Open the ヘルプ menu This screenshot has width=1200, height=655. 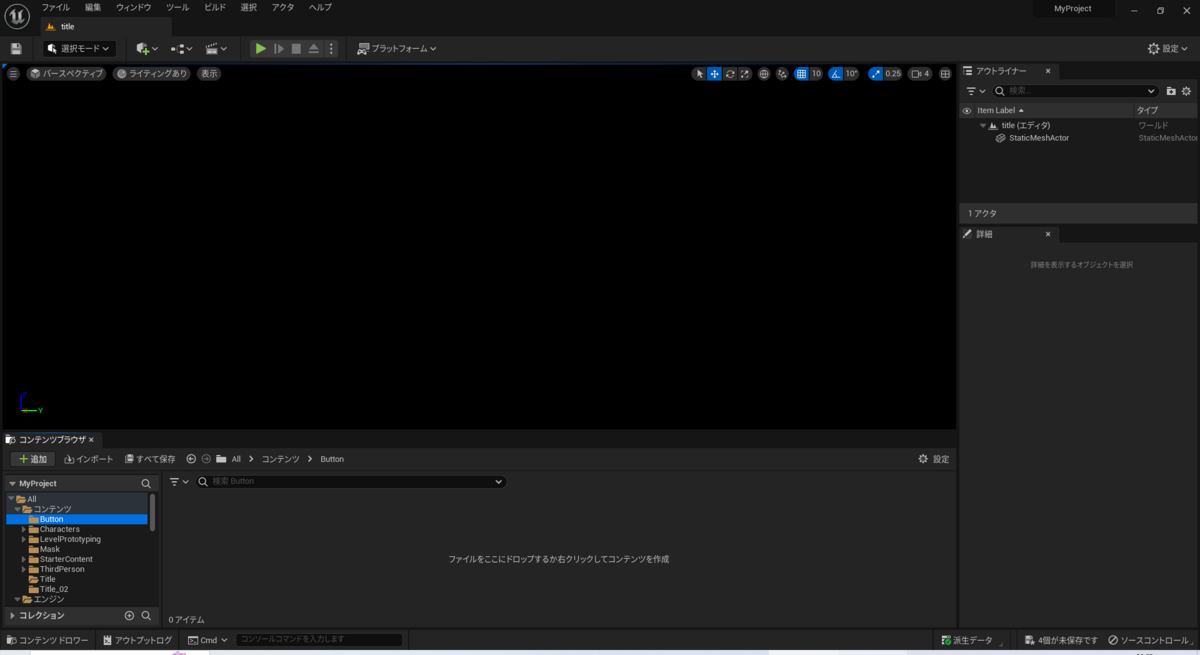(x=320, y=7)
